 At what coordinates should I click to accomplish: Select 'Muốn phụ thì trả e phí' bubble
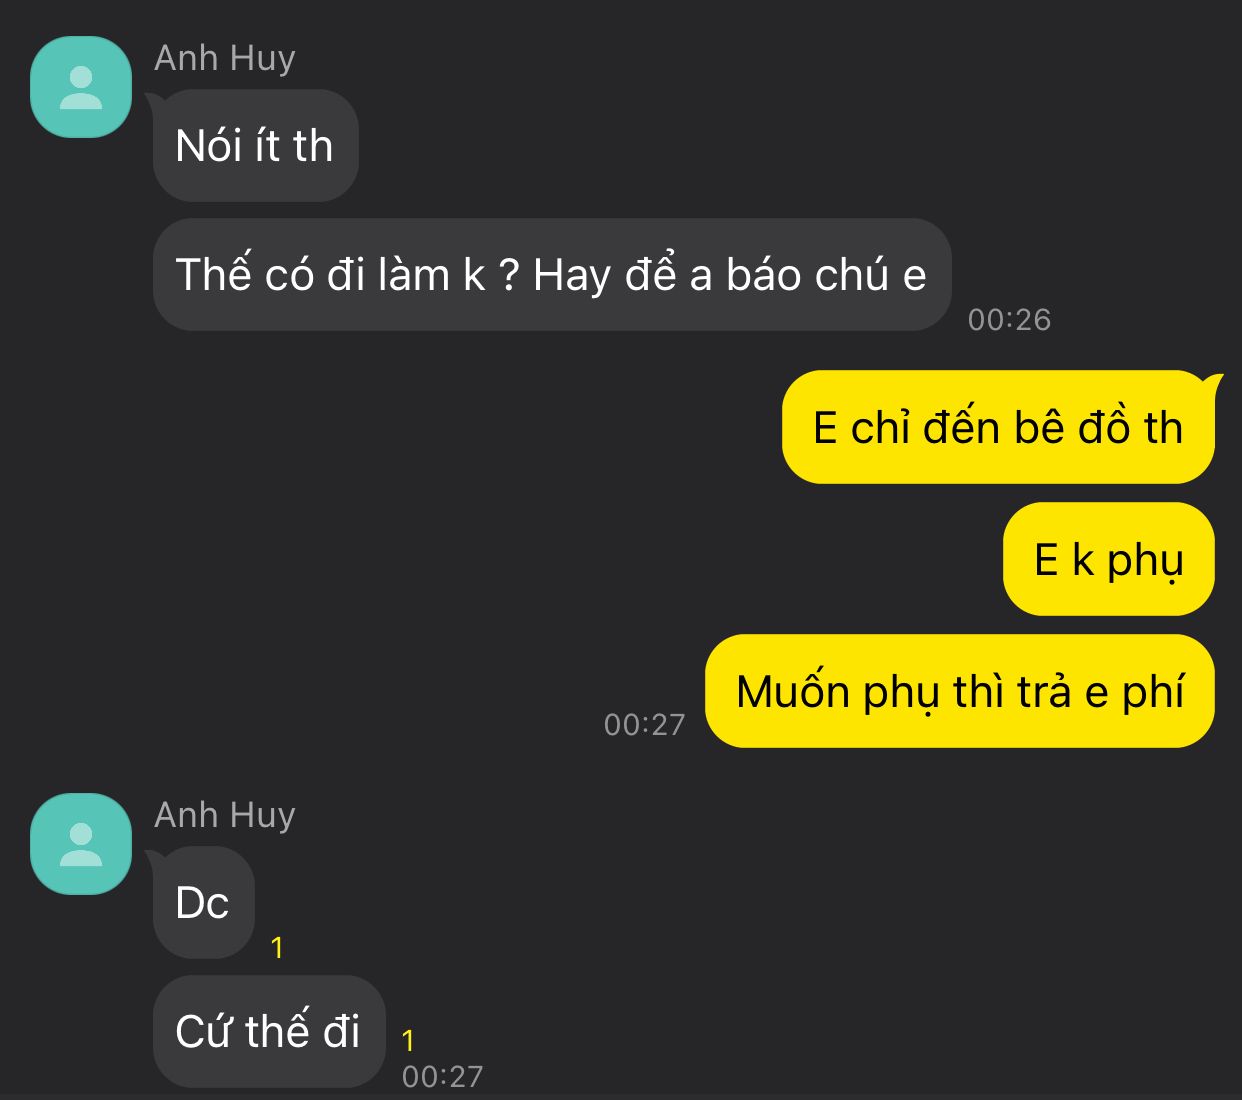(960, 691)
